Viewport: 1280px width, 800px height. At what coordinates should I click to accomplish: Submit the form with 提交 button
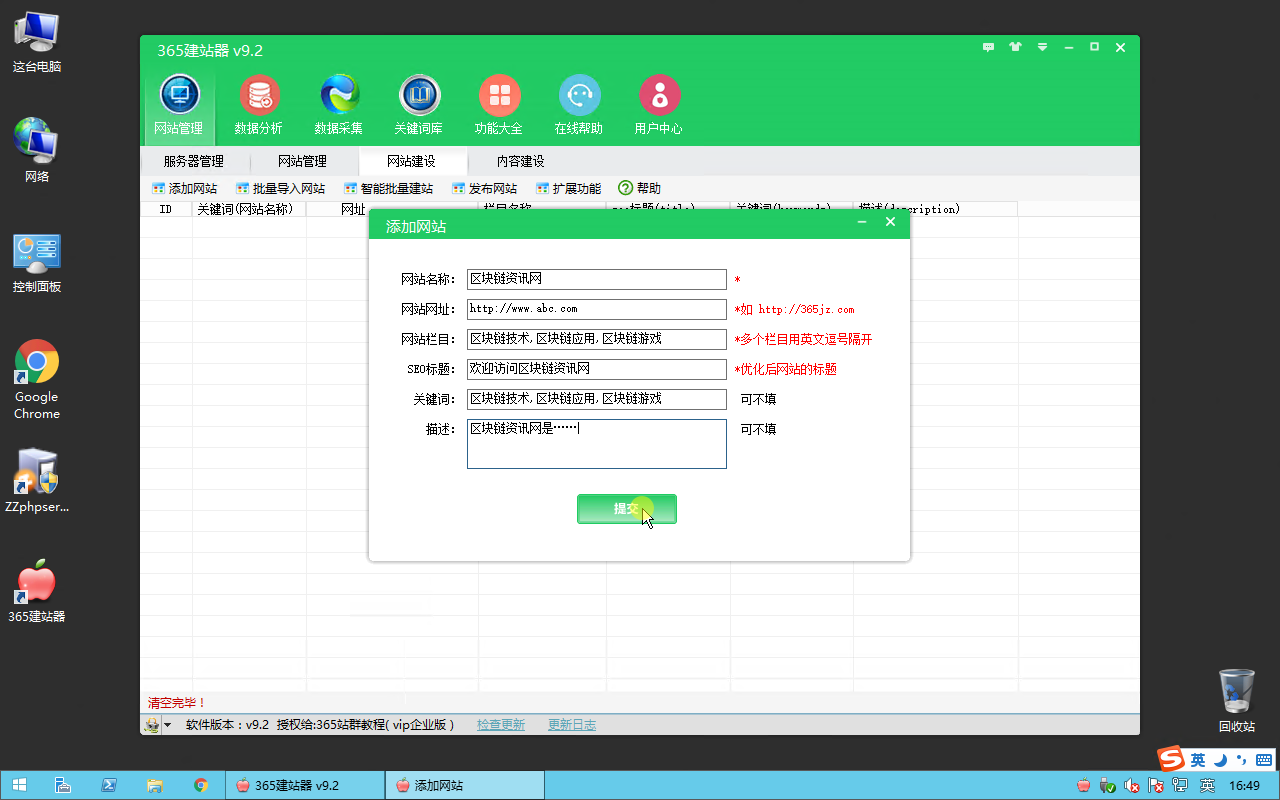tap(627, 509)
